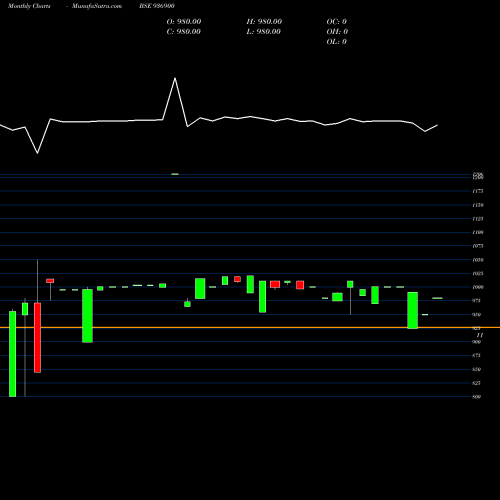Click the "11" label below the orange line
Screen dimensions: 500x500
coord(480,335)
